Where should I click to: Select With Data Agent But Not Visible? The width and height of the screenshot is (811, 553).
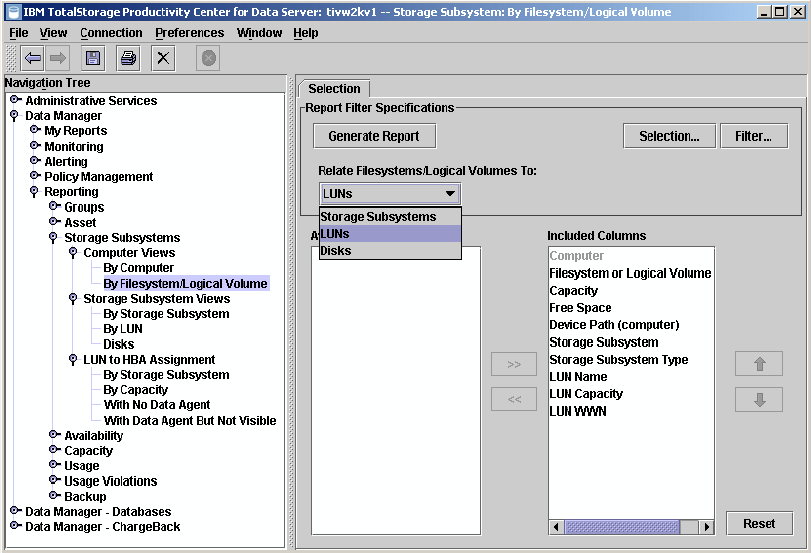[190, 420]
